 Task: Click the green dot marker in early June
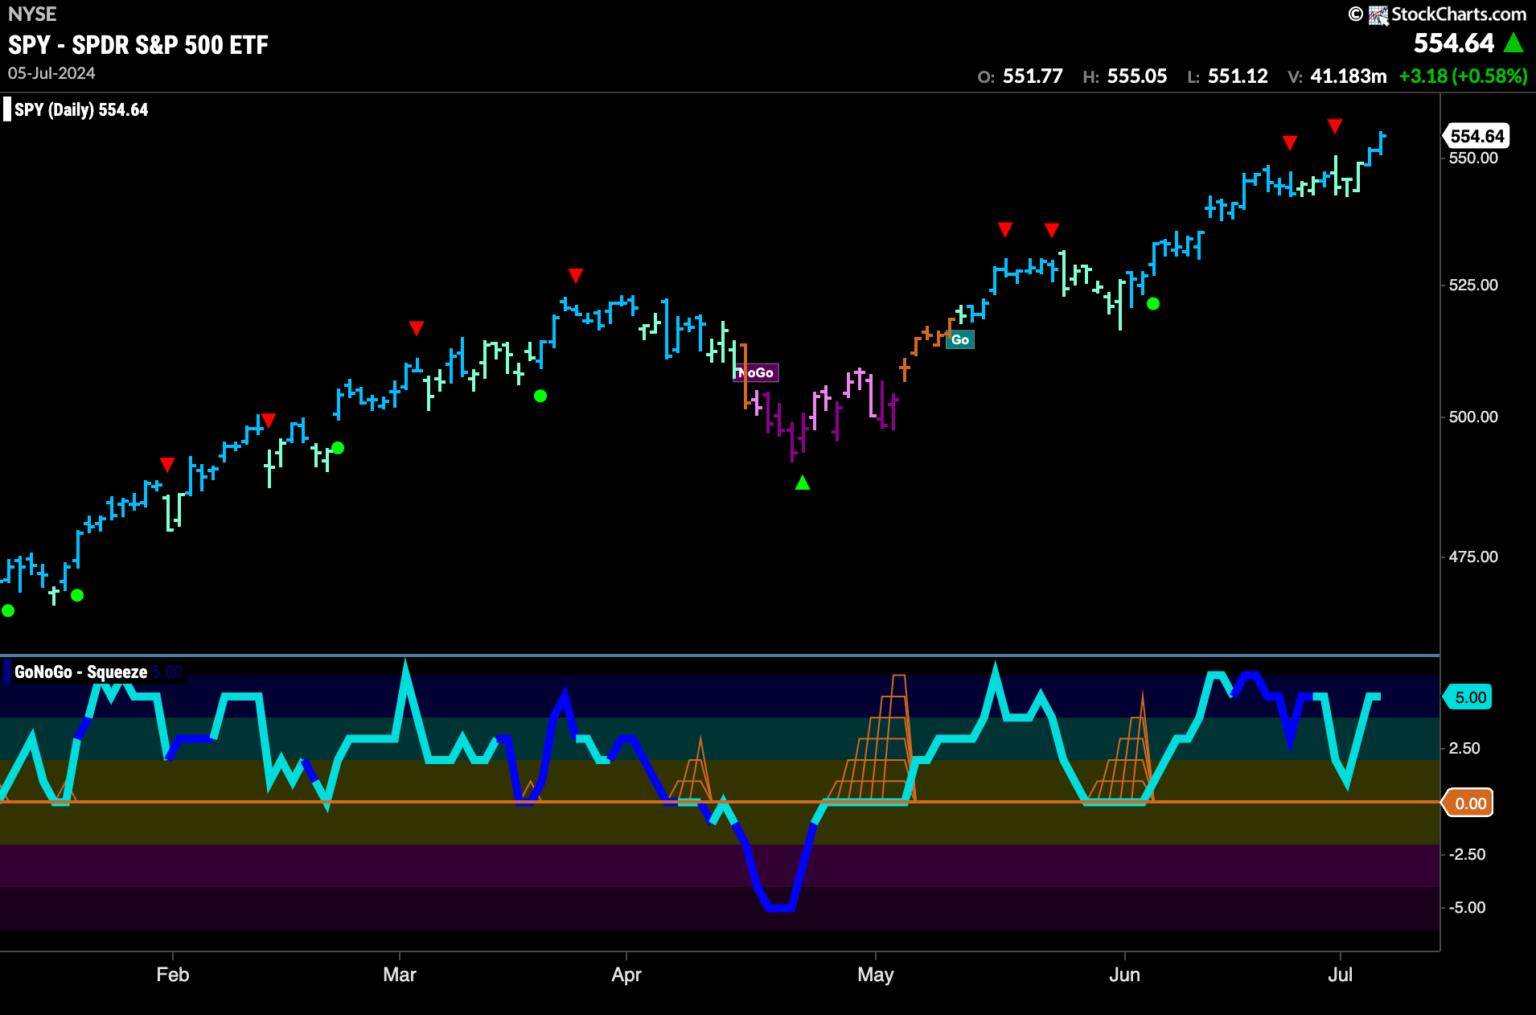1153,303
